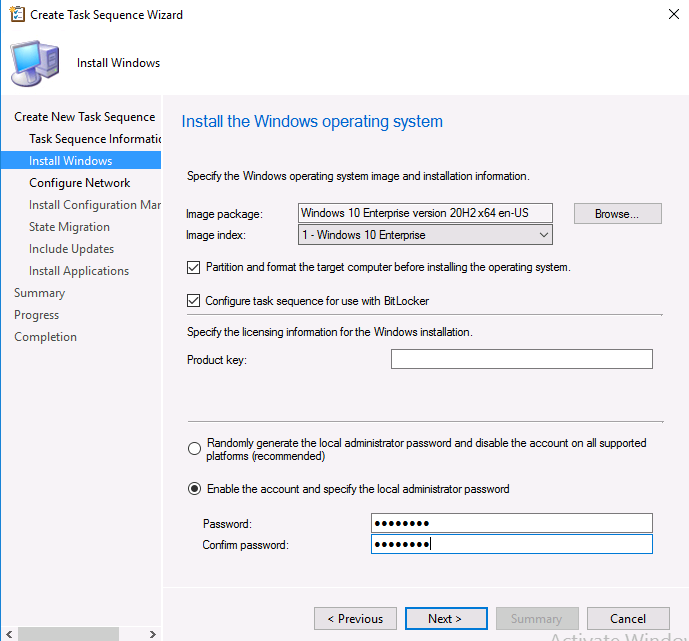Image resolution: width=689 pixels, height=641 pixels.
Task: Click sidebar scrollbar left arrow
Action: coord(9,634)
